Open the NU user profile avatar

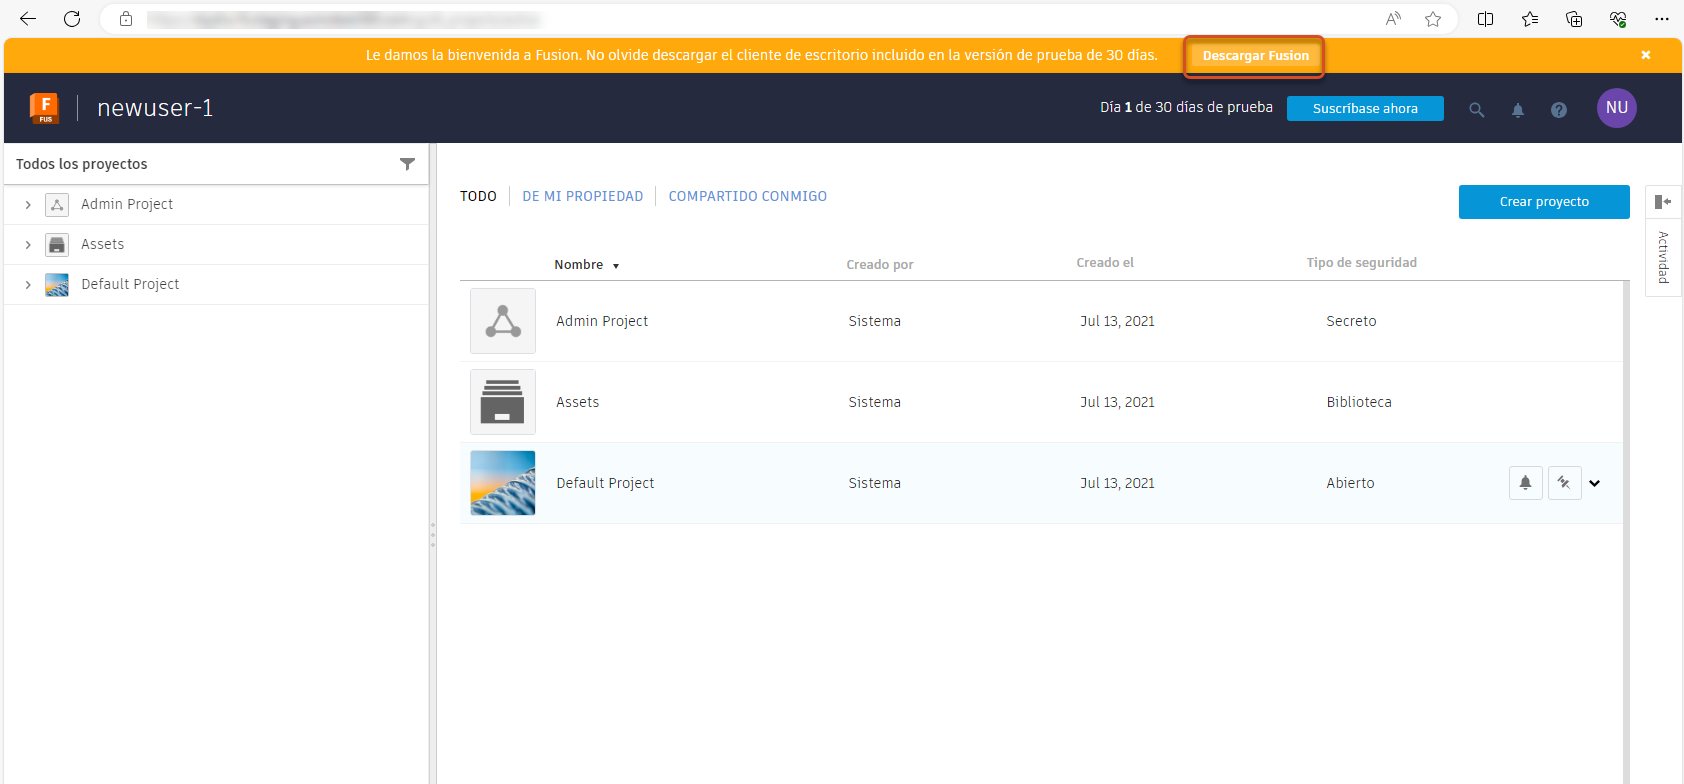pos(1617,108)
